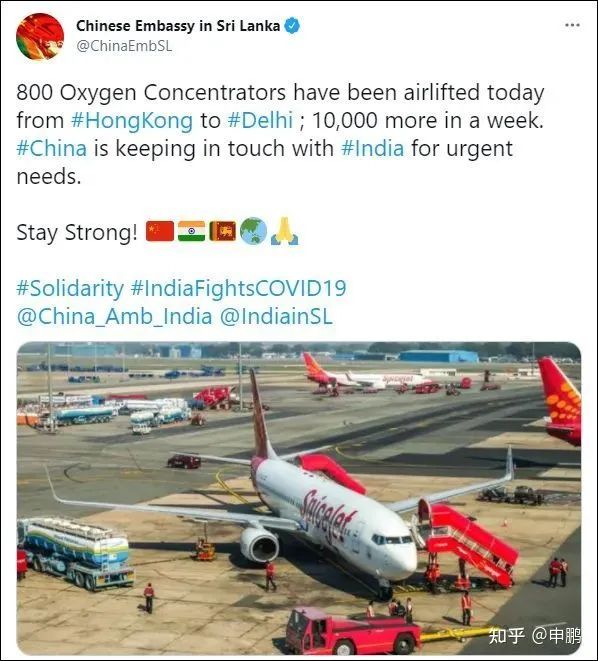Click the Sri Lanka flag emoji
598x661 pixels.
(223, 231)
